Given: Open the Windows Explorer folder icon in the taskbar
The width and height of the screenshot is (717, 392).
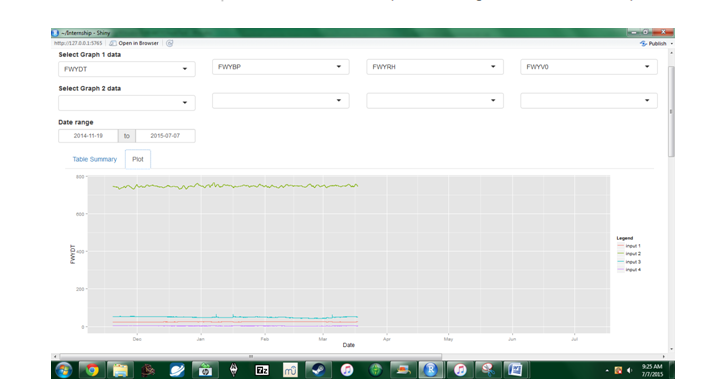Looking at the screenshot, I should coord(120,370).
